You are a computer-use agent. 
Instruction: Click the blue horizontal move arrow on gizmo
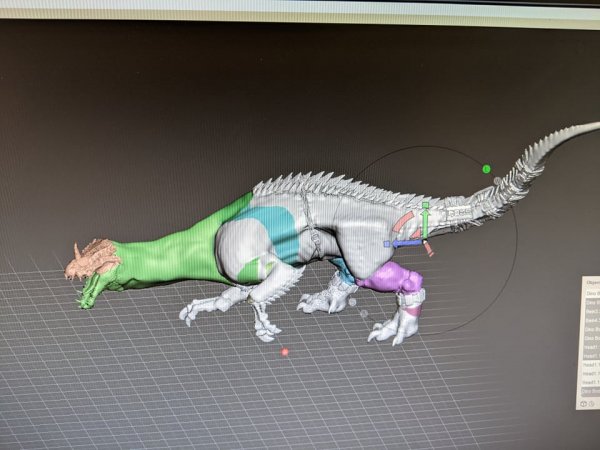(403, 242)
